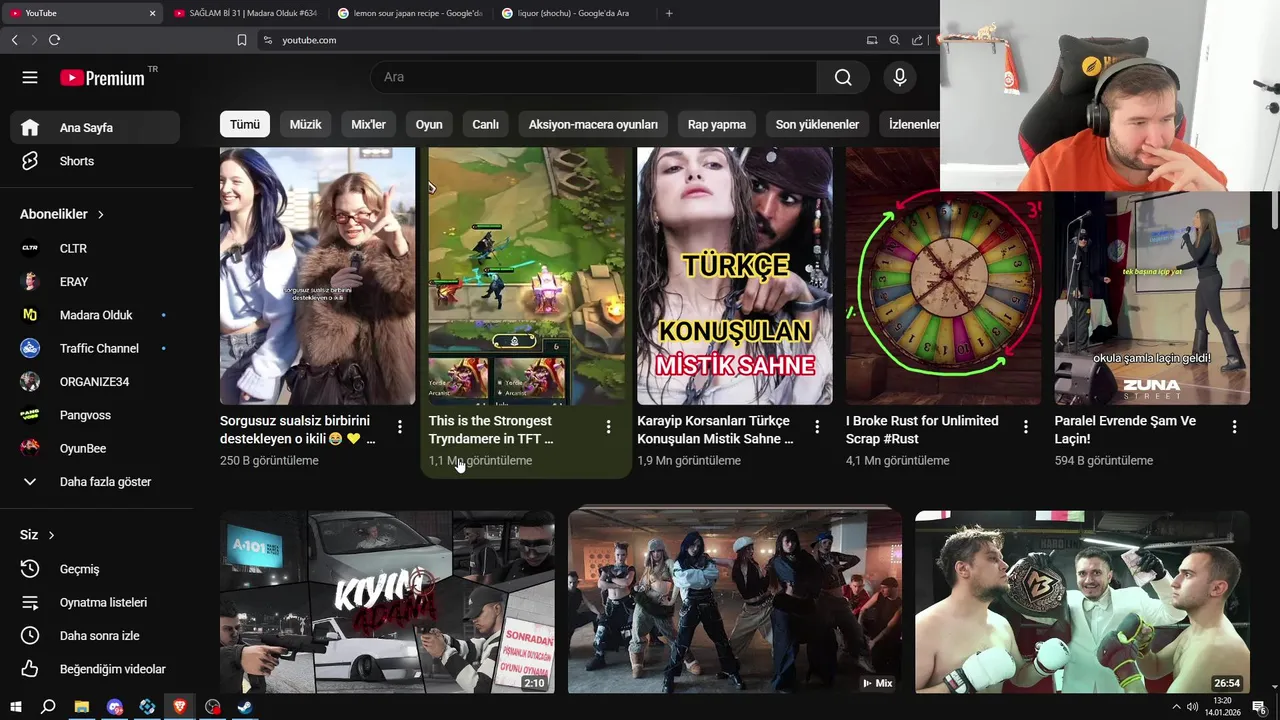Viewport: 1280px width, 720px height.
Task: Switch to the liquor (shochu) Google tab
Action: (x=573, y=13)
